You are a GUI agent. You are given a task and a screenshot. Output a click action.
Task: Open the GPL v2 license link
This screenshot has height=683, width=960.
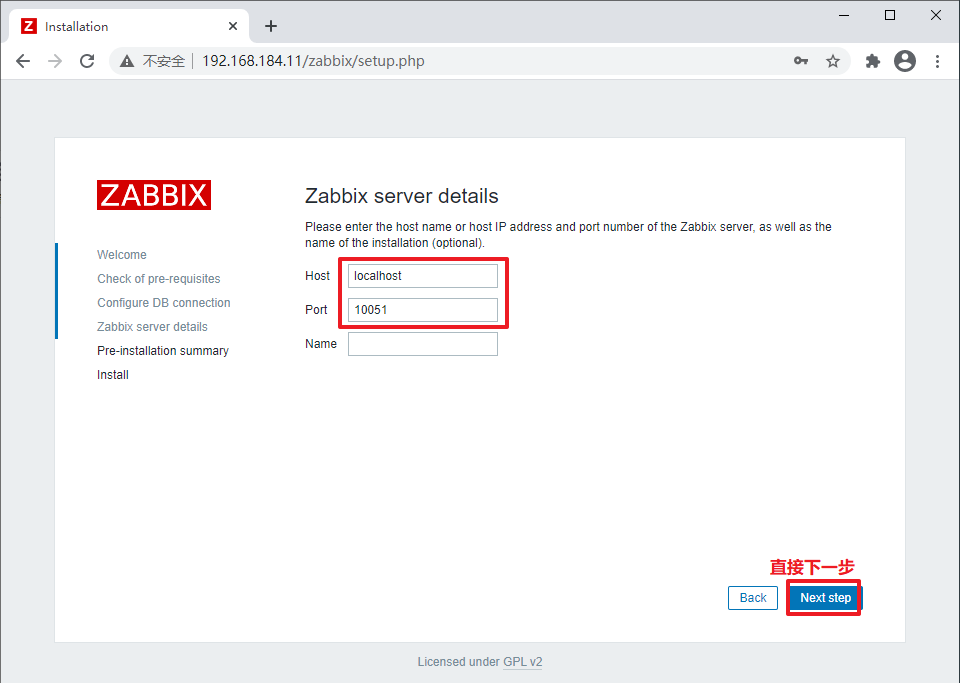point(522,662)
